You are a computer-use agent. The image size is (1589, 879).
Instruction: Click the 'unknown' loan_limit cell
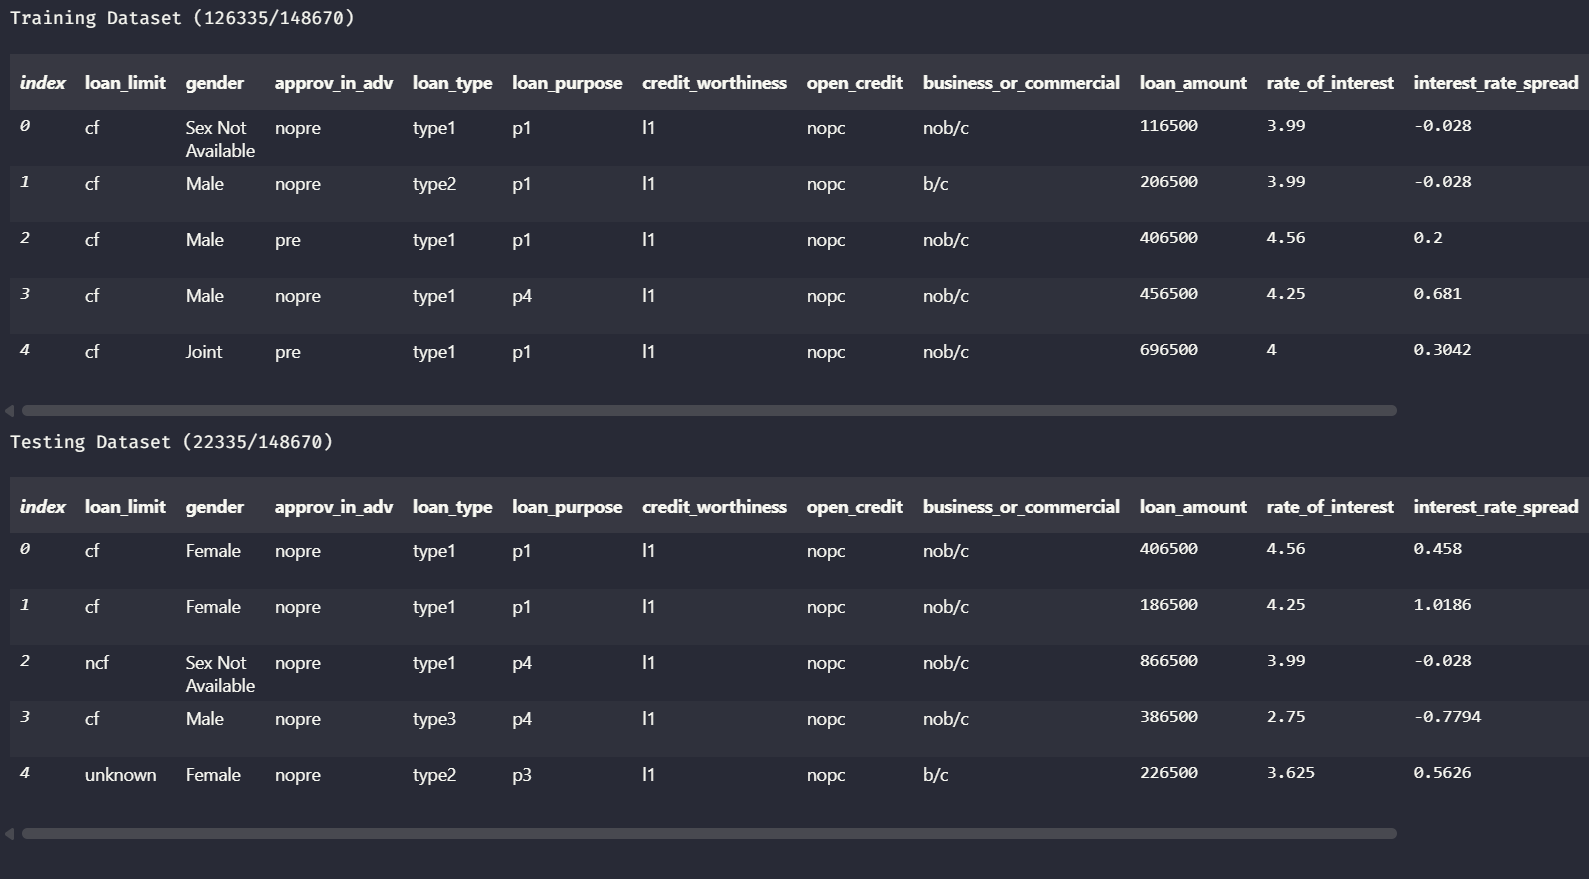[x=120, y=775]
